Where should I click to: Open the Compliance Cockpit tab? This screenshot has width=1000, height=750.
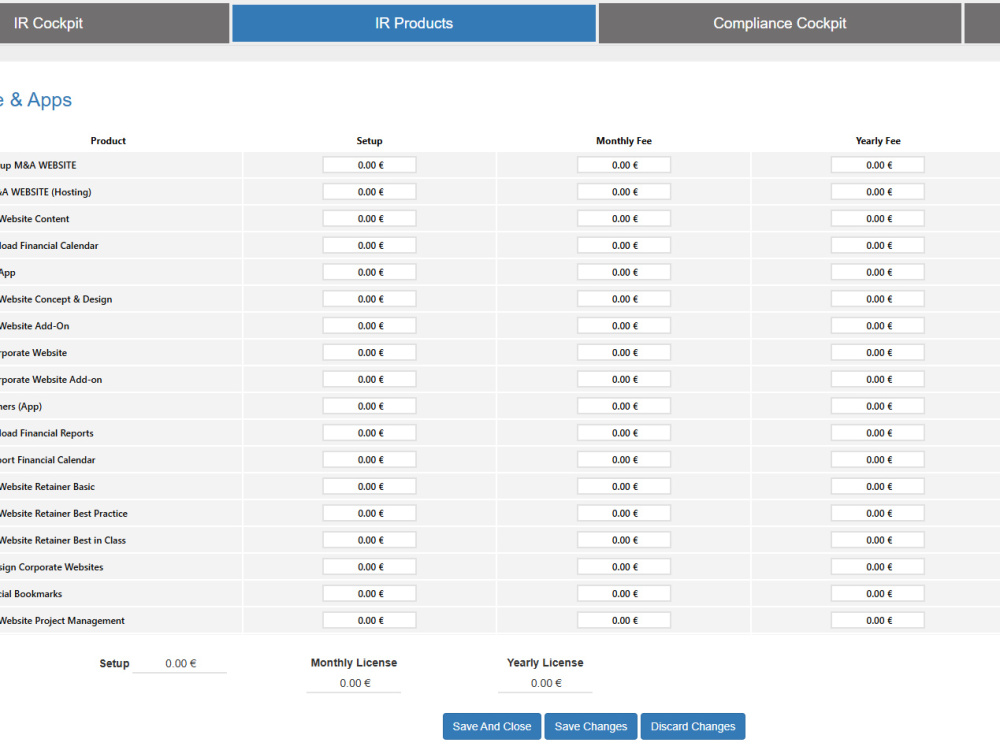pos(779,24)
